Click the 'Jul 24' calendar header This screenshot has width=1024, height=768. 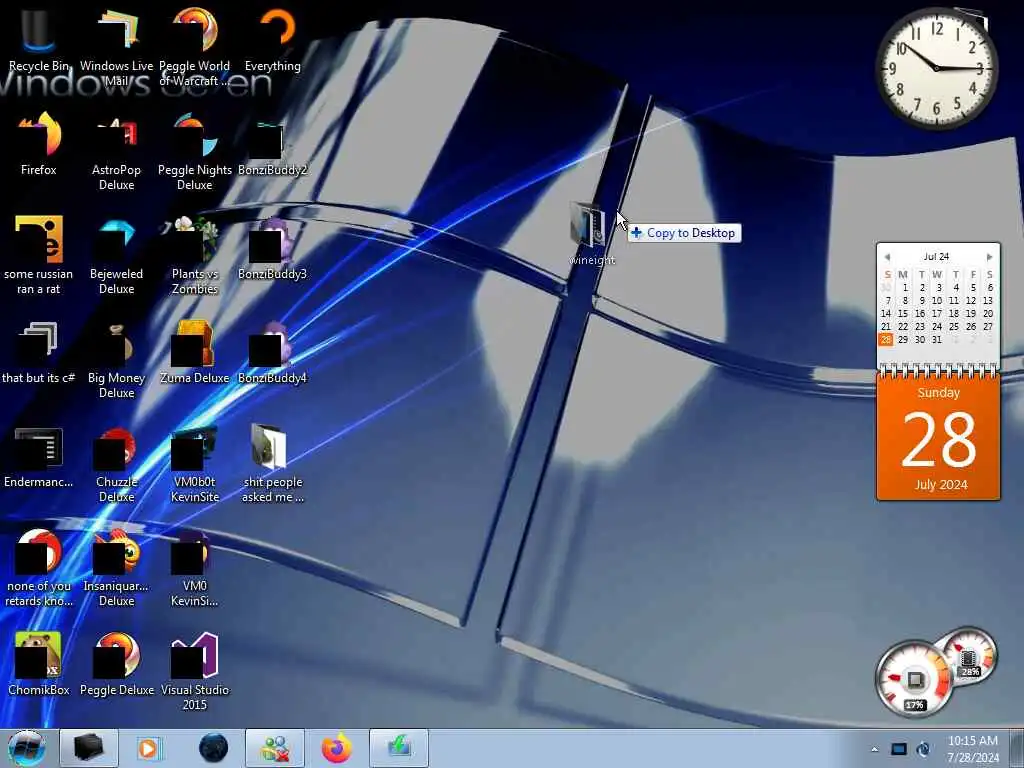click(936, 257)
